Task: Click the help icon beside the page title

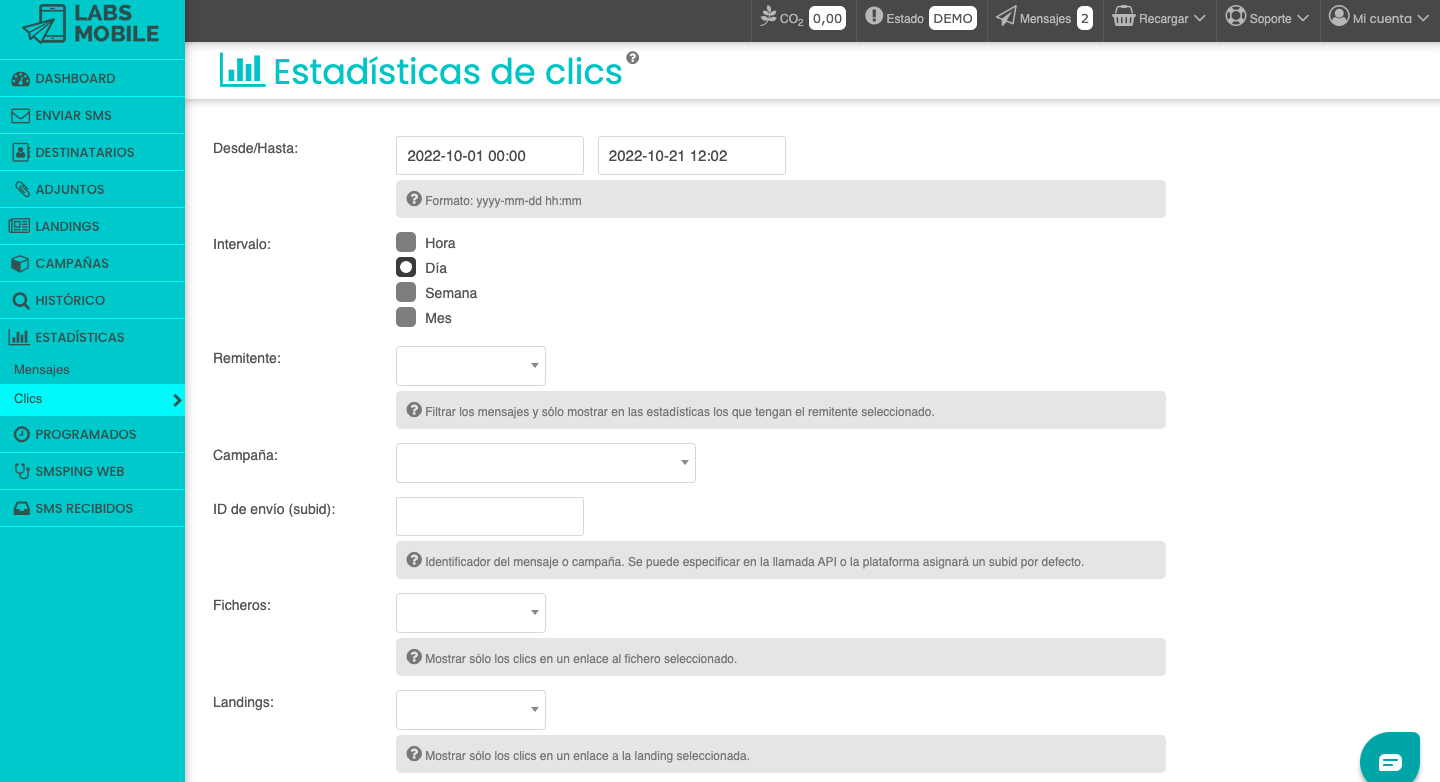Action: click(x=632, y=58)
